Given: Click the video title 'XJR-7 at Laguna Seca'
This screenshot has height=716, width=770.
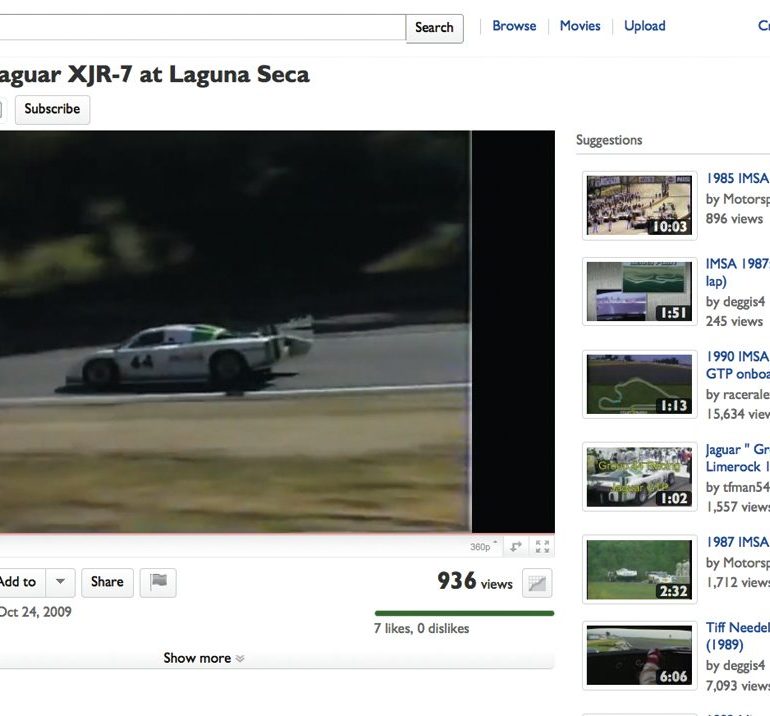Looking at the screenshot, I should point(188,75).
